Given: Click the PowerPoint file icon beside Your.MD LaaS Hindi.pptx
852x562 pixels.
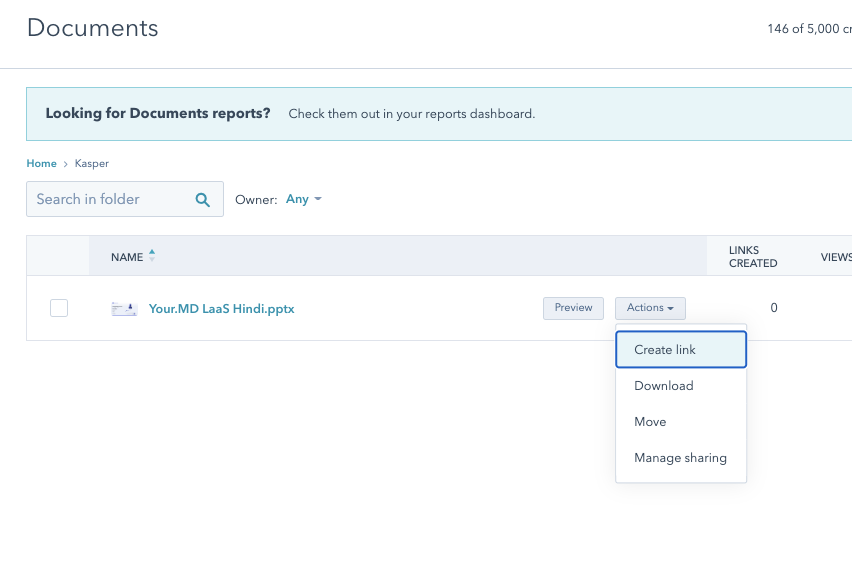Looking at the screenshot, I should point(124,309).
